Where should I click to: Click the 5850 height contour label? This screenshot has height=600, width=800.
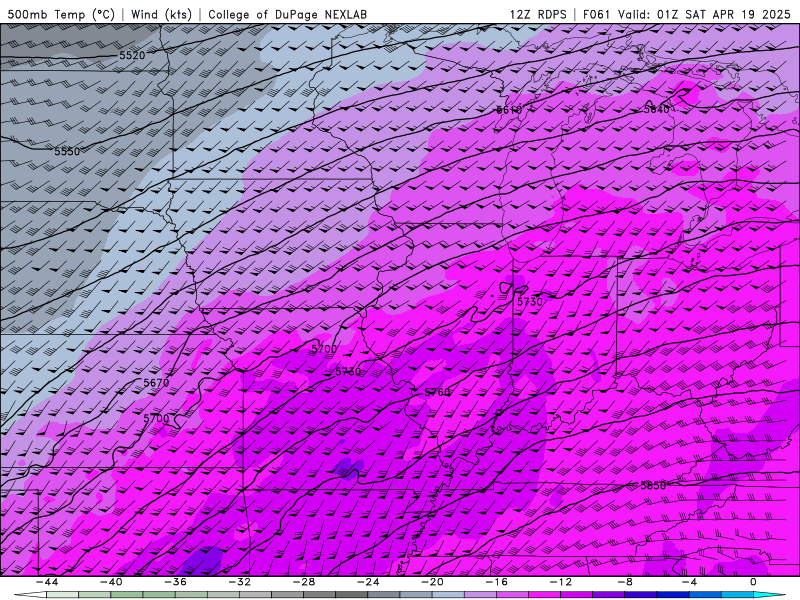[x=653, y=486]
